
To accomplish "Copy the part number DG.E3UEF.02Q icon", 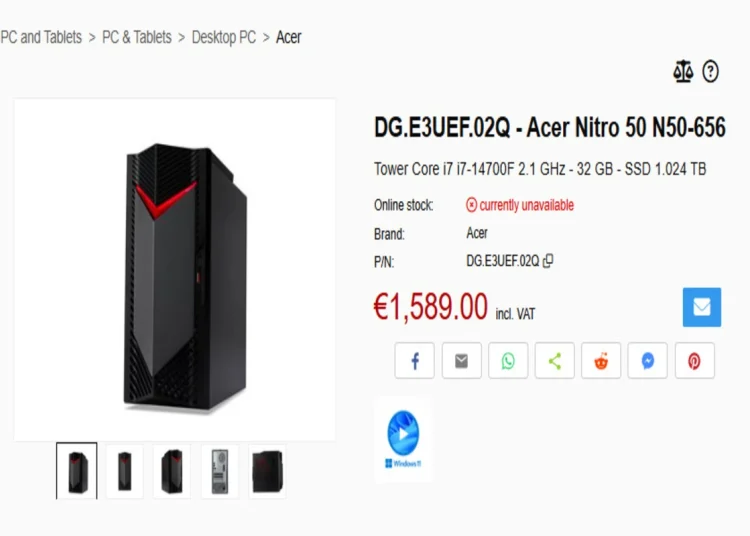I will (x=548, y=261).
